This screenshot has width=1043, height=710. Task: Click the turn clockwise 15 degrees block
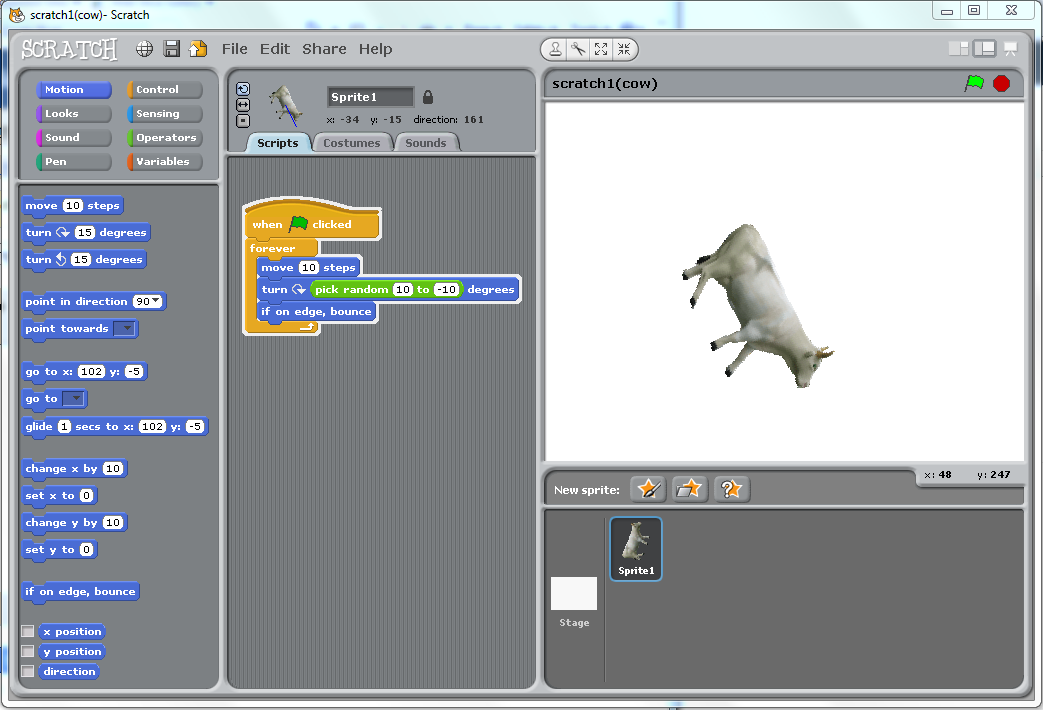pyautogui.click(x=86, y=232)
